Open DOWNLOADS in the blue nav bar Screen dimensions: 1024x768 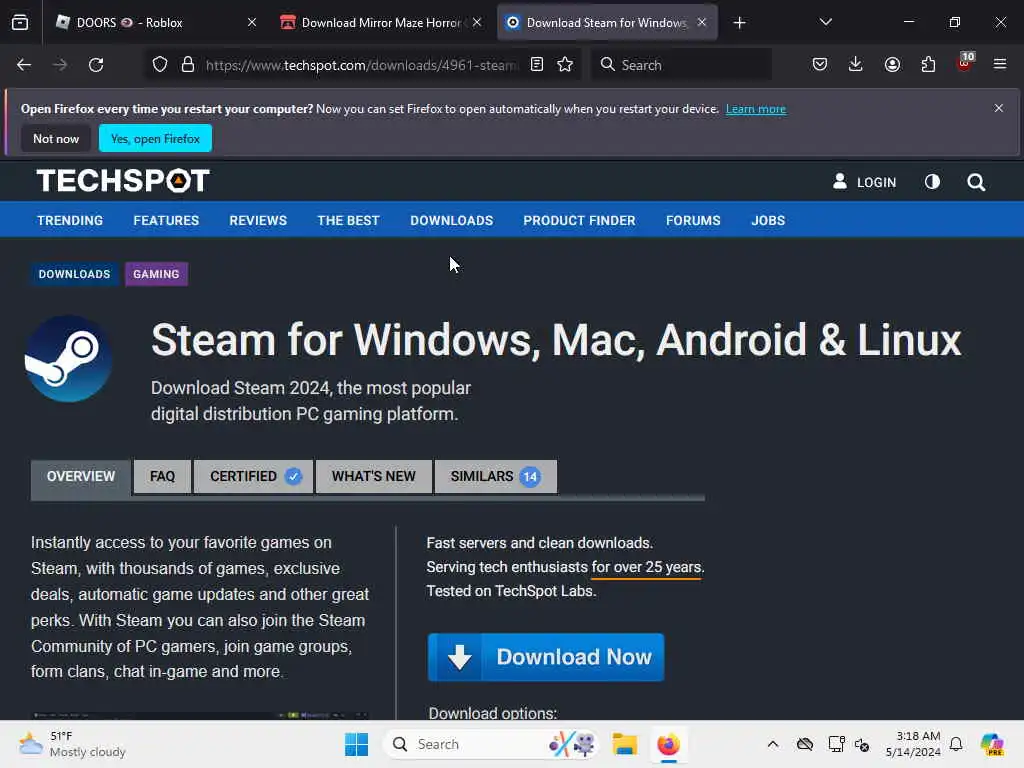pos(452,221)
